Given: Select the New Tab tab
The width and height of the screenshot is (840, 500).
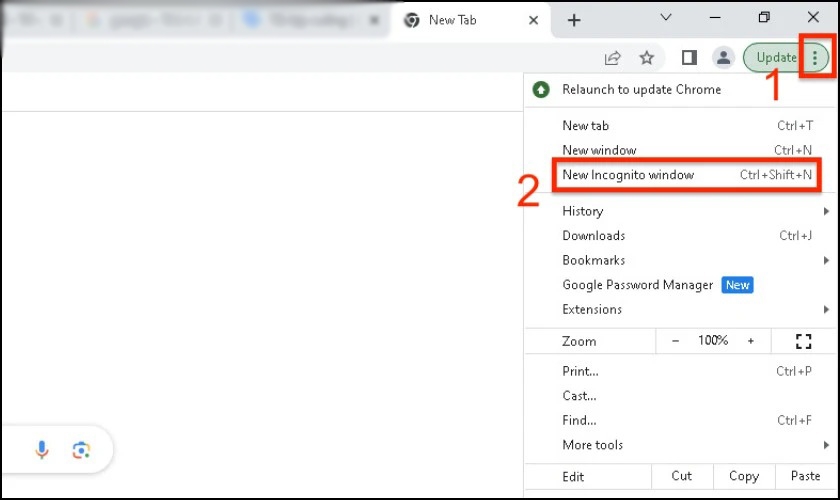Looking at the screenshot, I should pos(471,20).
